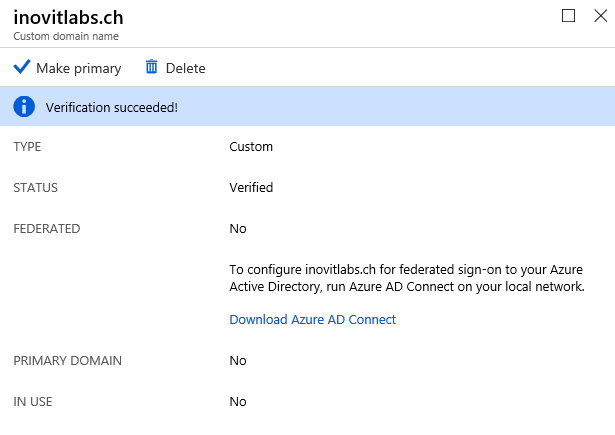The width and height of the screenshot is (615, 435).
Task: Click the Verification succeeded notification banner
Action: click(308, 106)
